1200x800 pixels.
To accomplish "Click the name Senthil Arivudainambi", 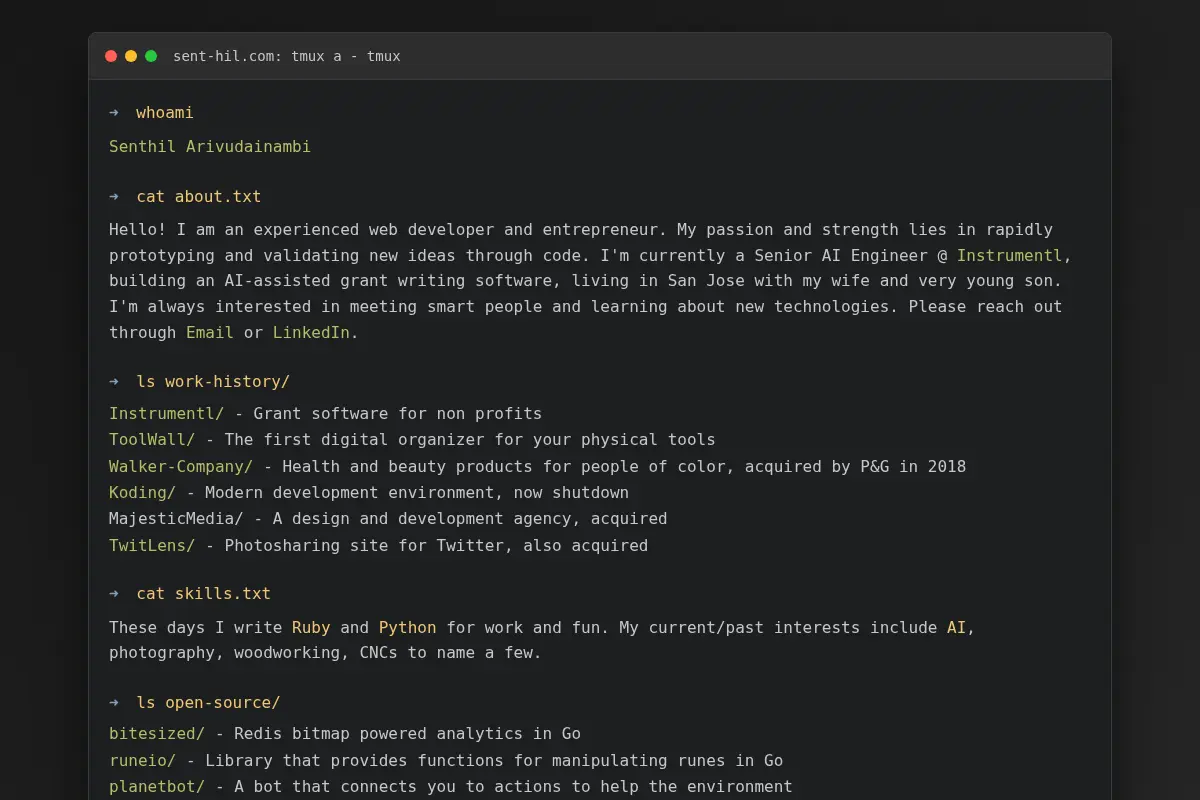I will (x=210, y=146).
